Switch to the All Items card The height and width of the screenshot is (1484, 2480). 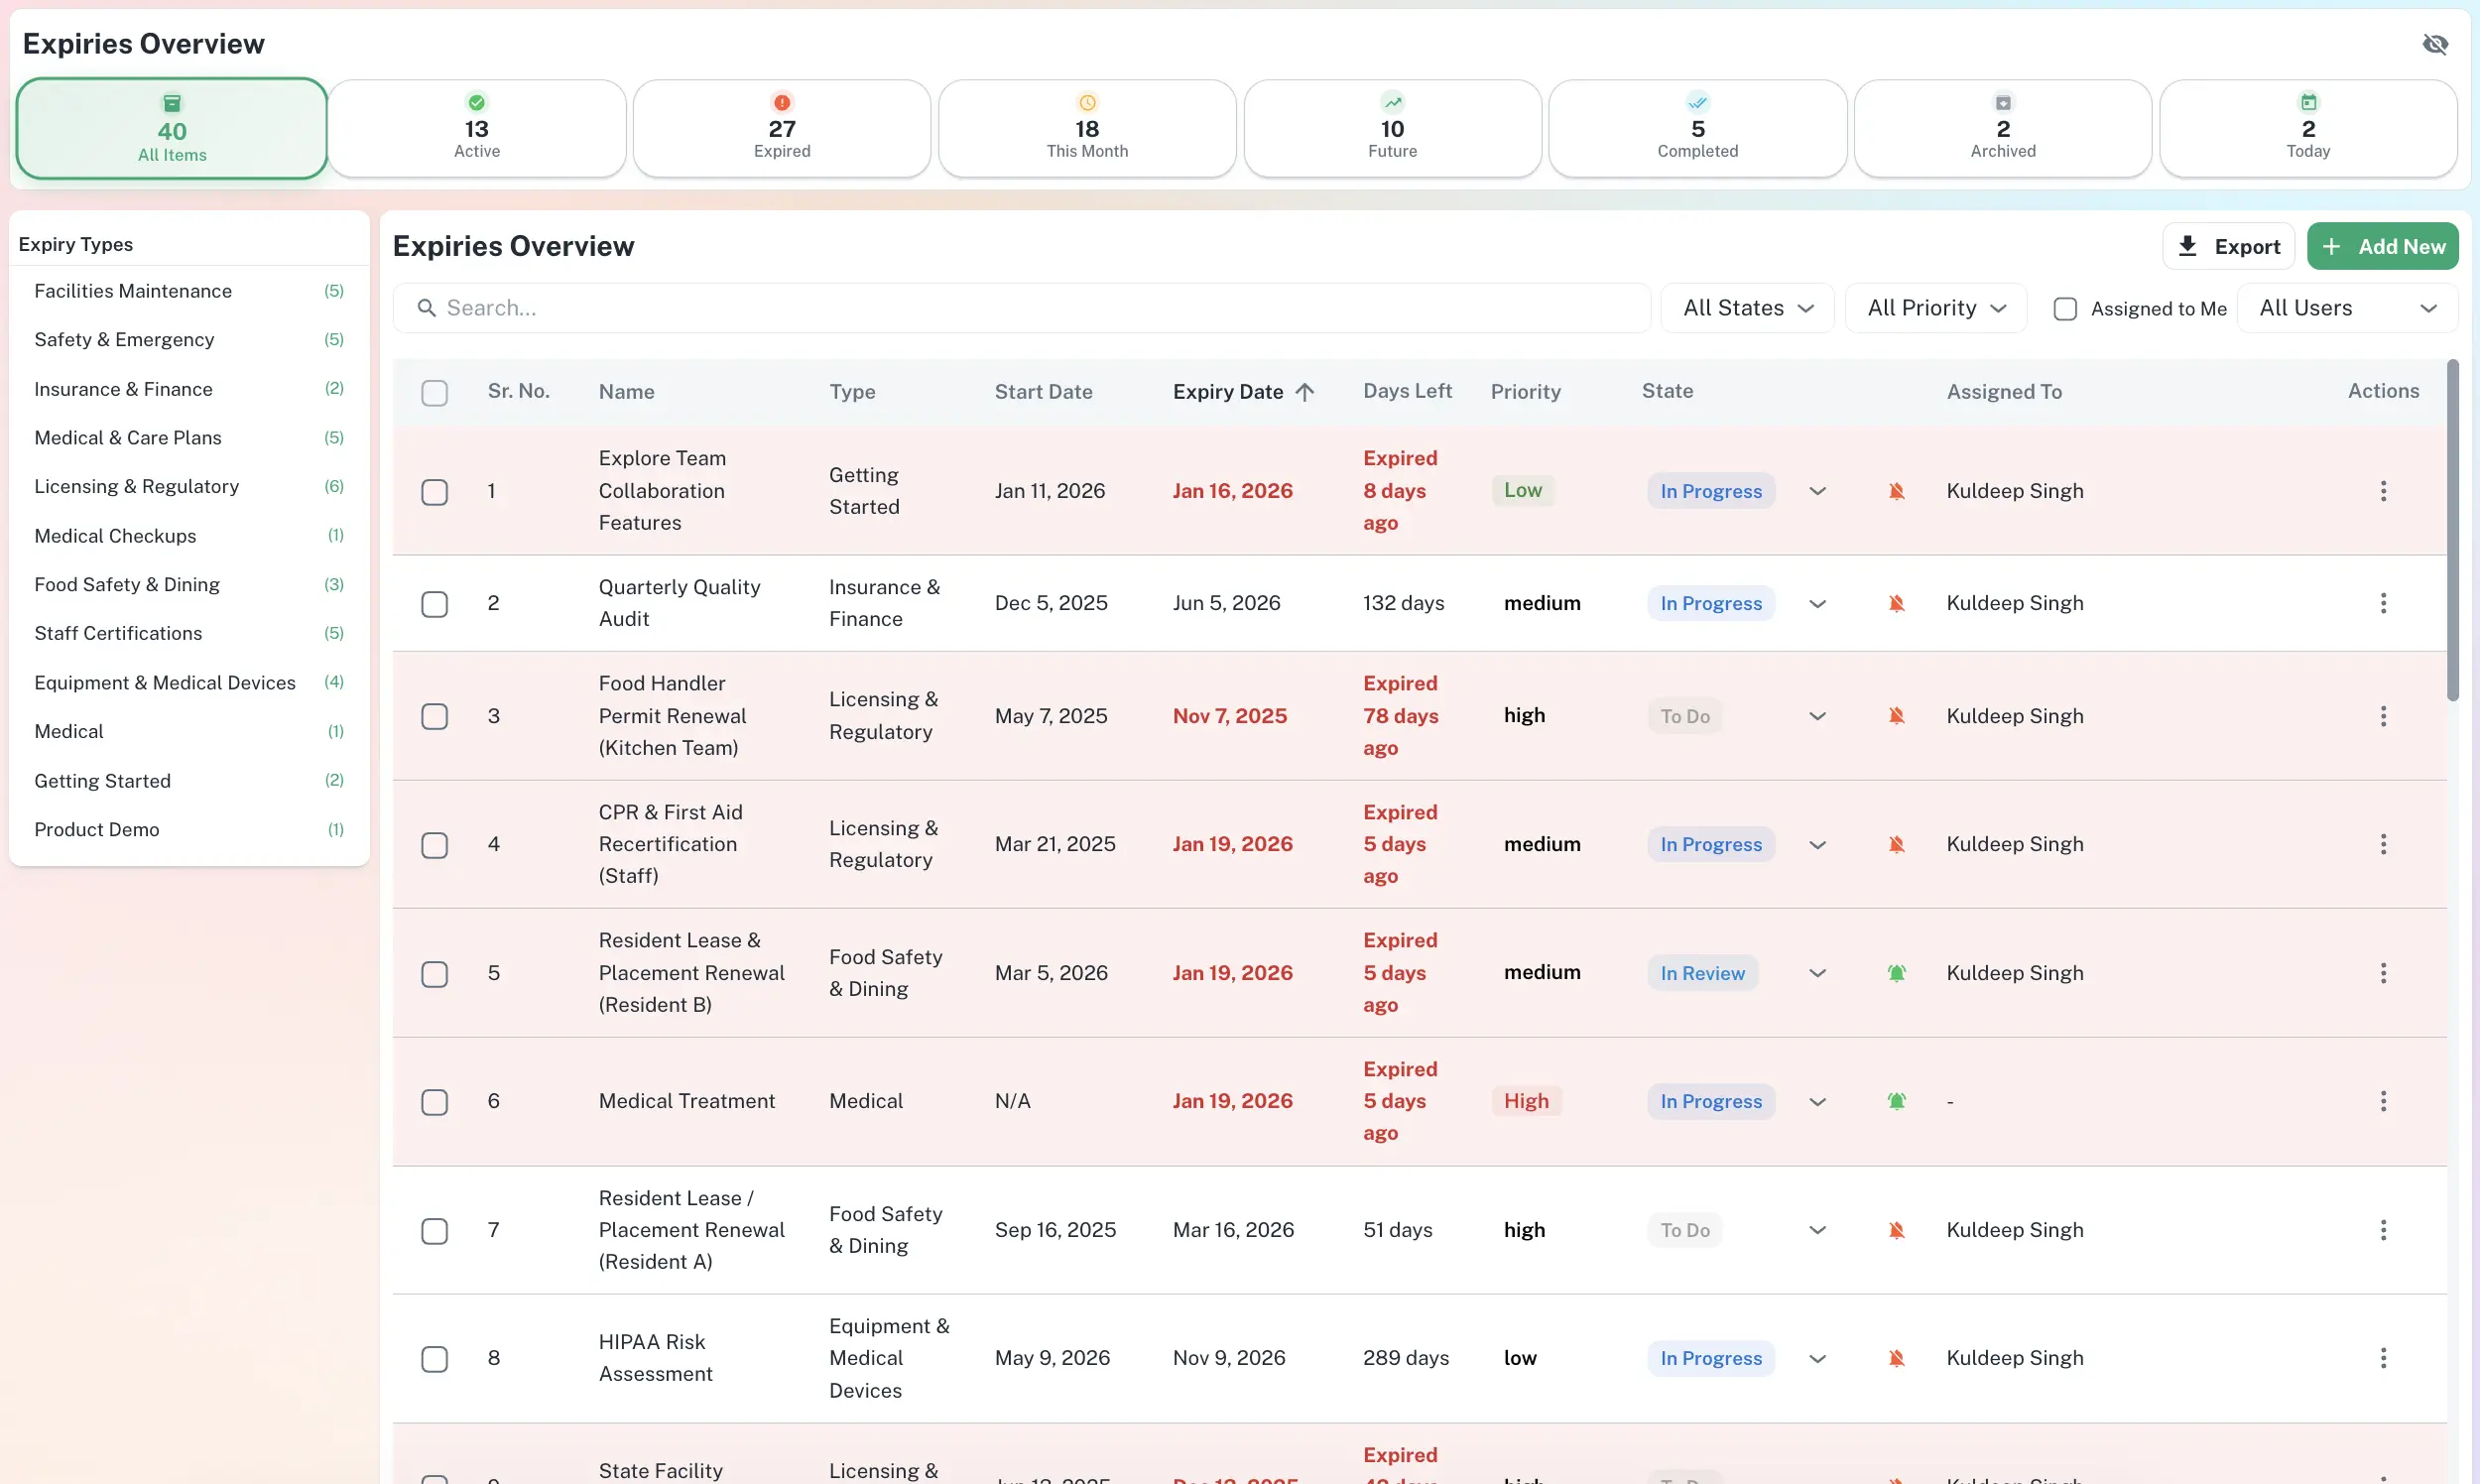click(x=172, y=129)
